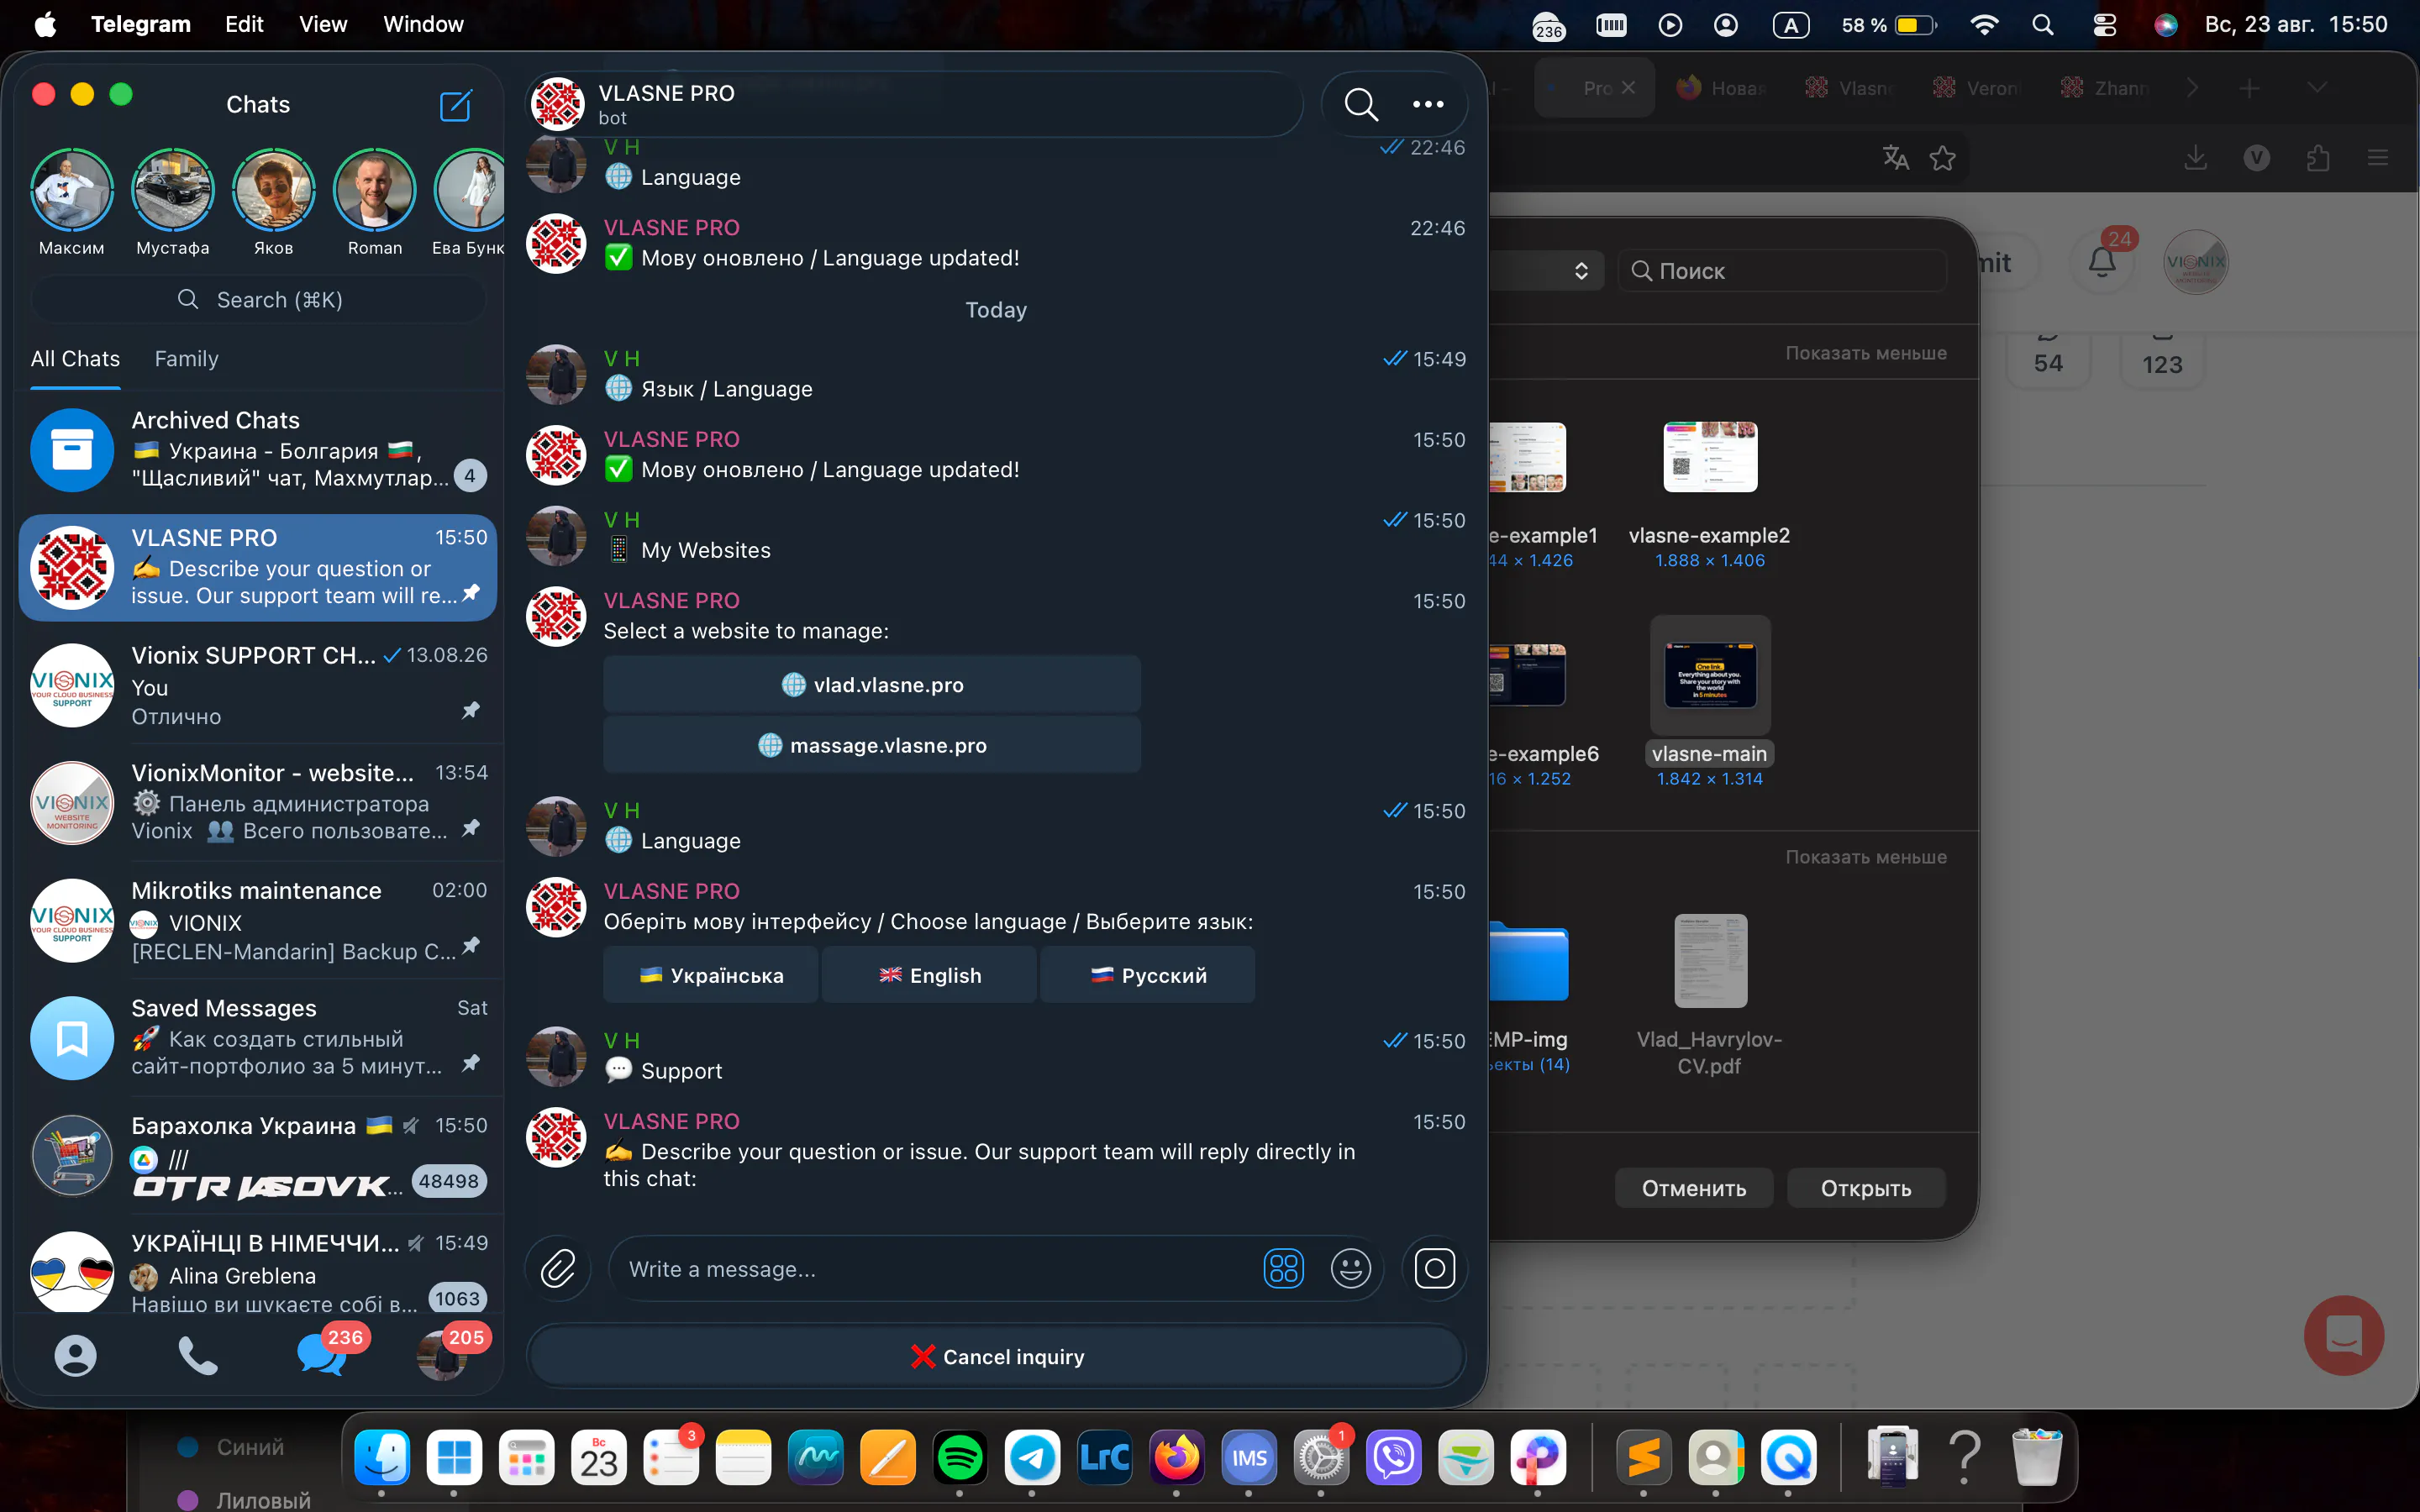Expand the file dialog location dropdown

point(1580,271)
